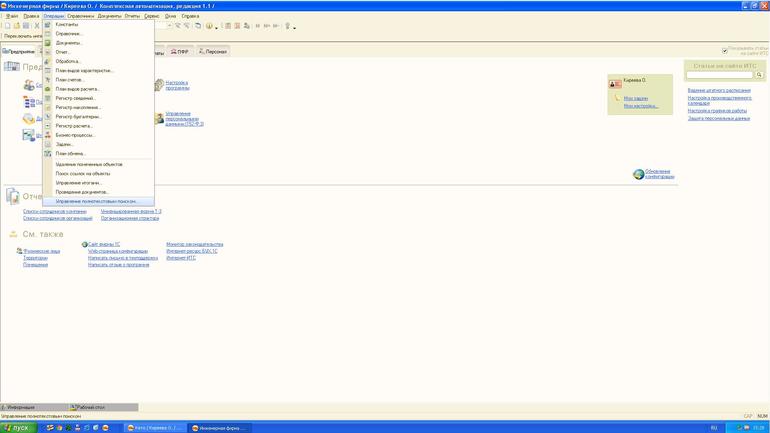Click the Документы icon in the dropdown menu

pyautogui.click(x=47, y=43)
